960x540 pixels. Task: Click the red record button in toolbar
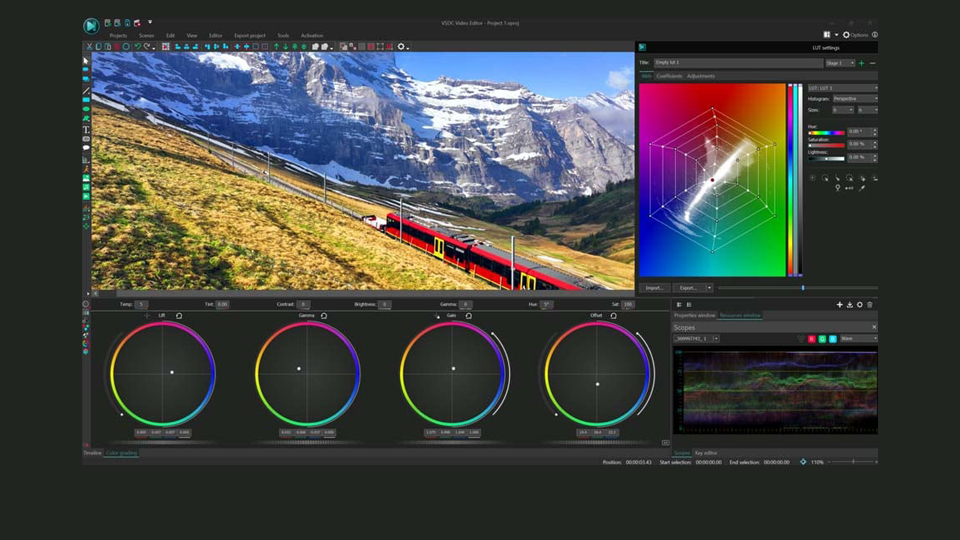(117, 47)
